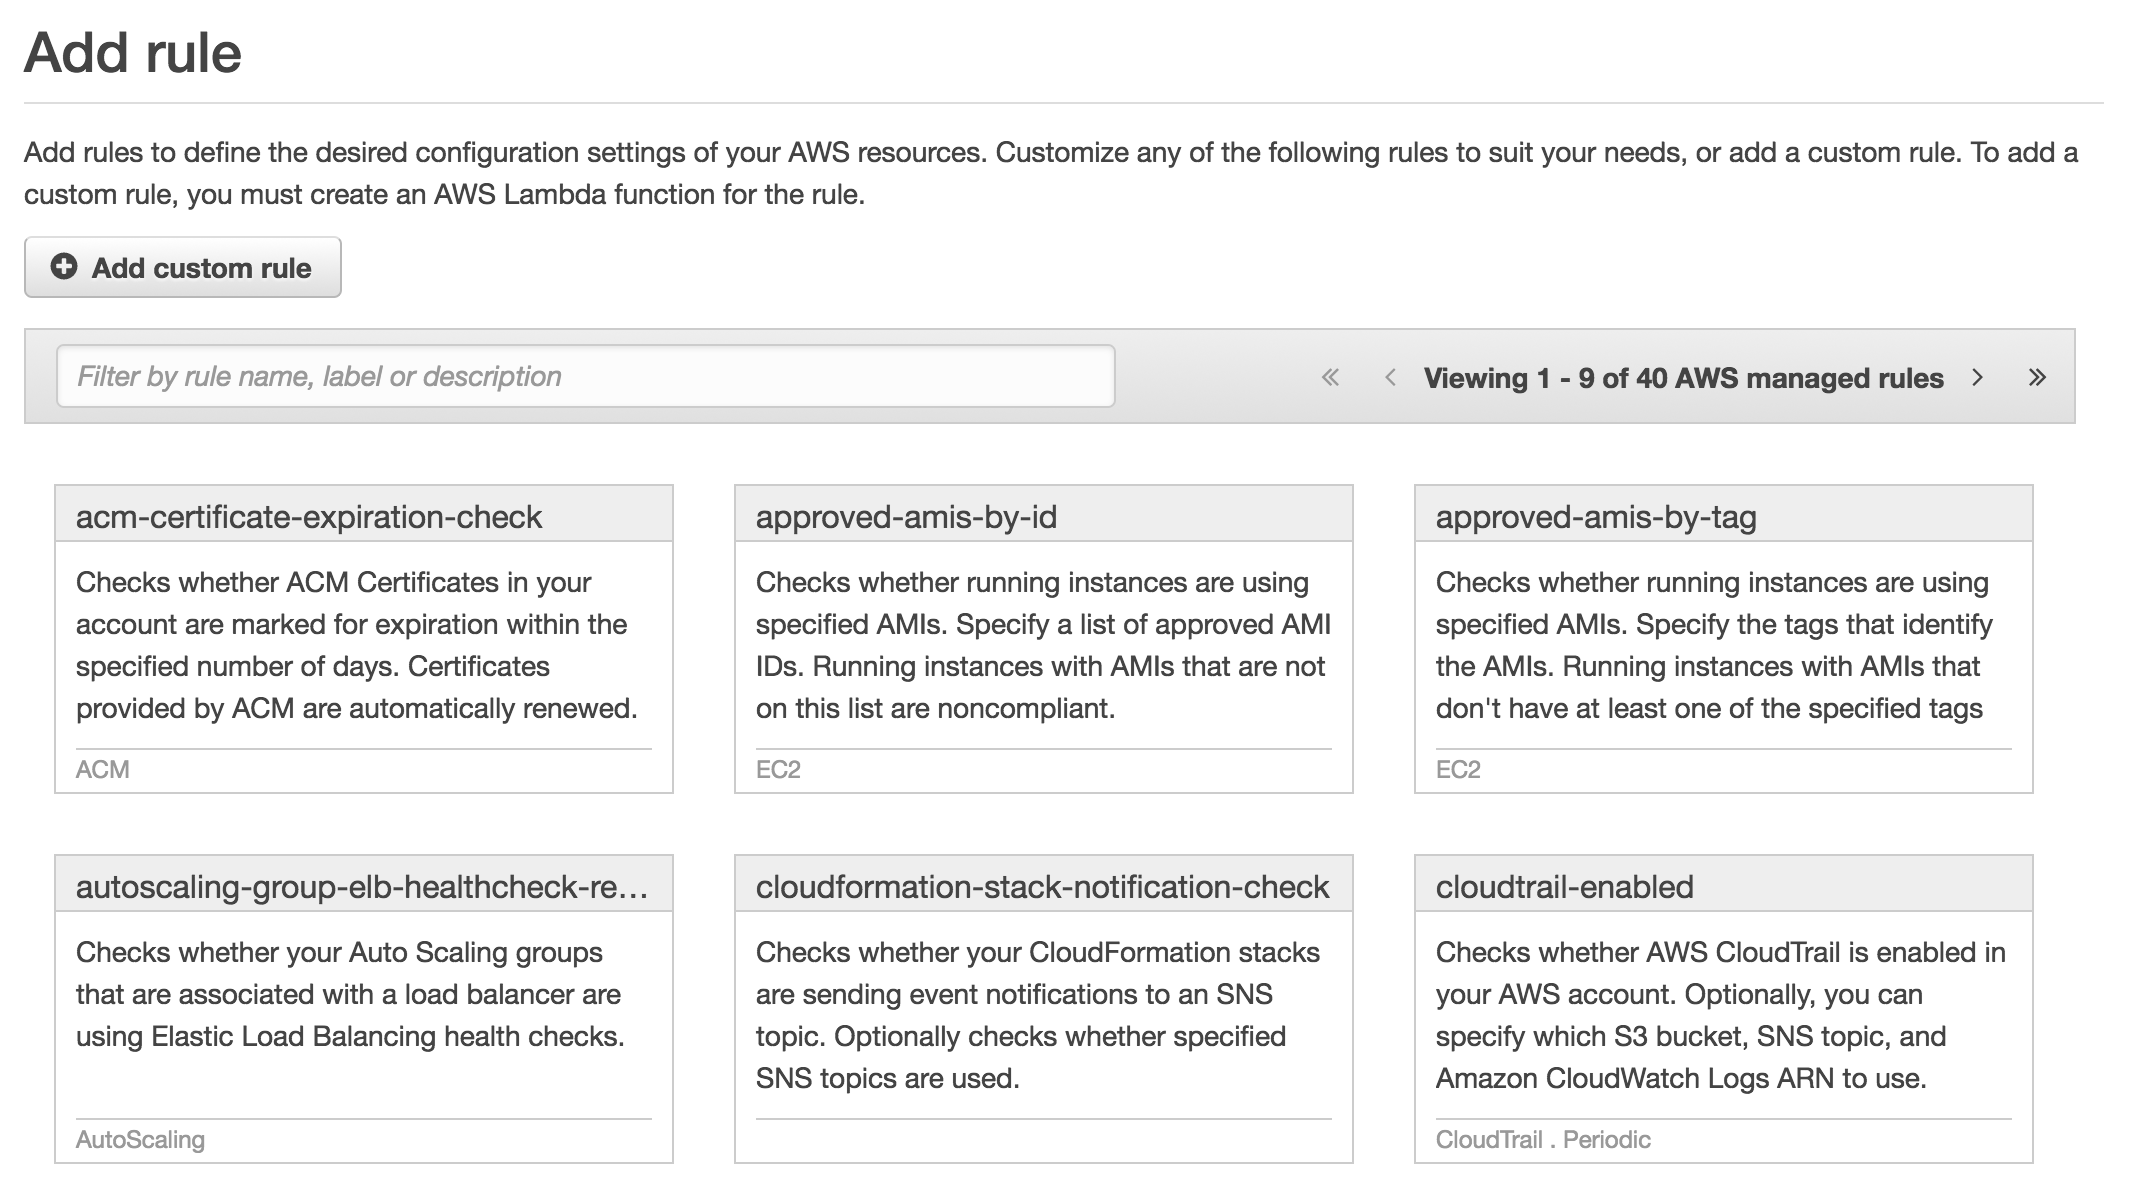This screenshot has height=1188, width=2134.
Task: Click the ACM Certificates description text
Action: (x=356, y=645)
